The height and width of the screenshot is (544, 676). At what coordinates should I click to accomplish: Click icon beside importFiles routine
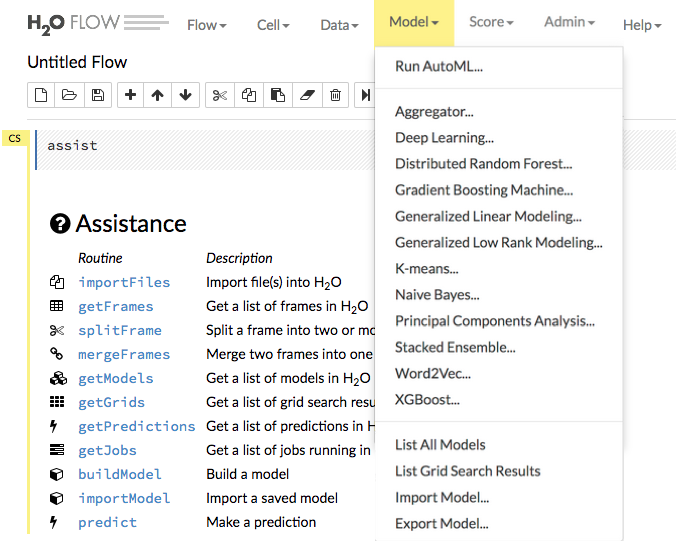[57, 282]
